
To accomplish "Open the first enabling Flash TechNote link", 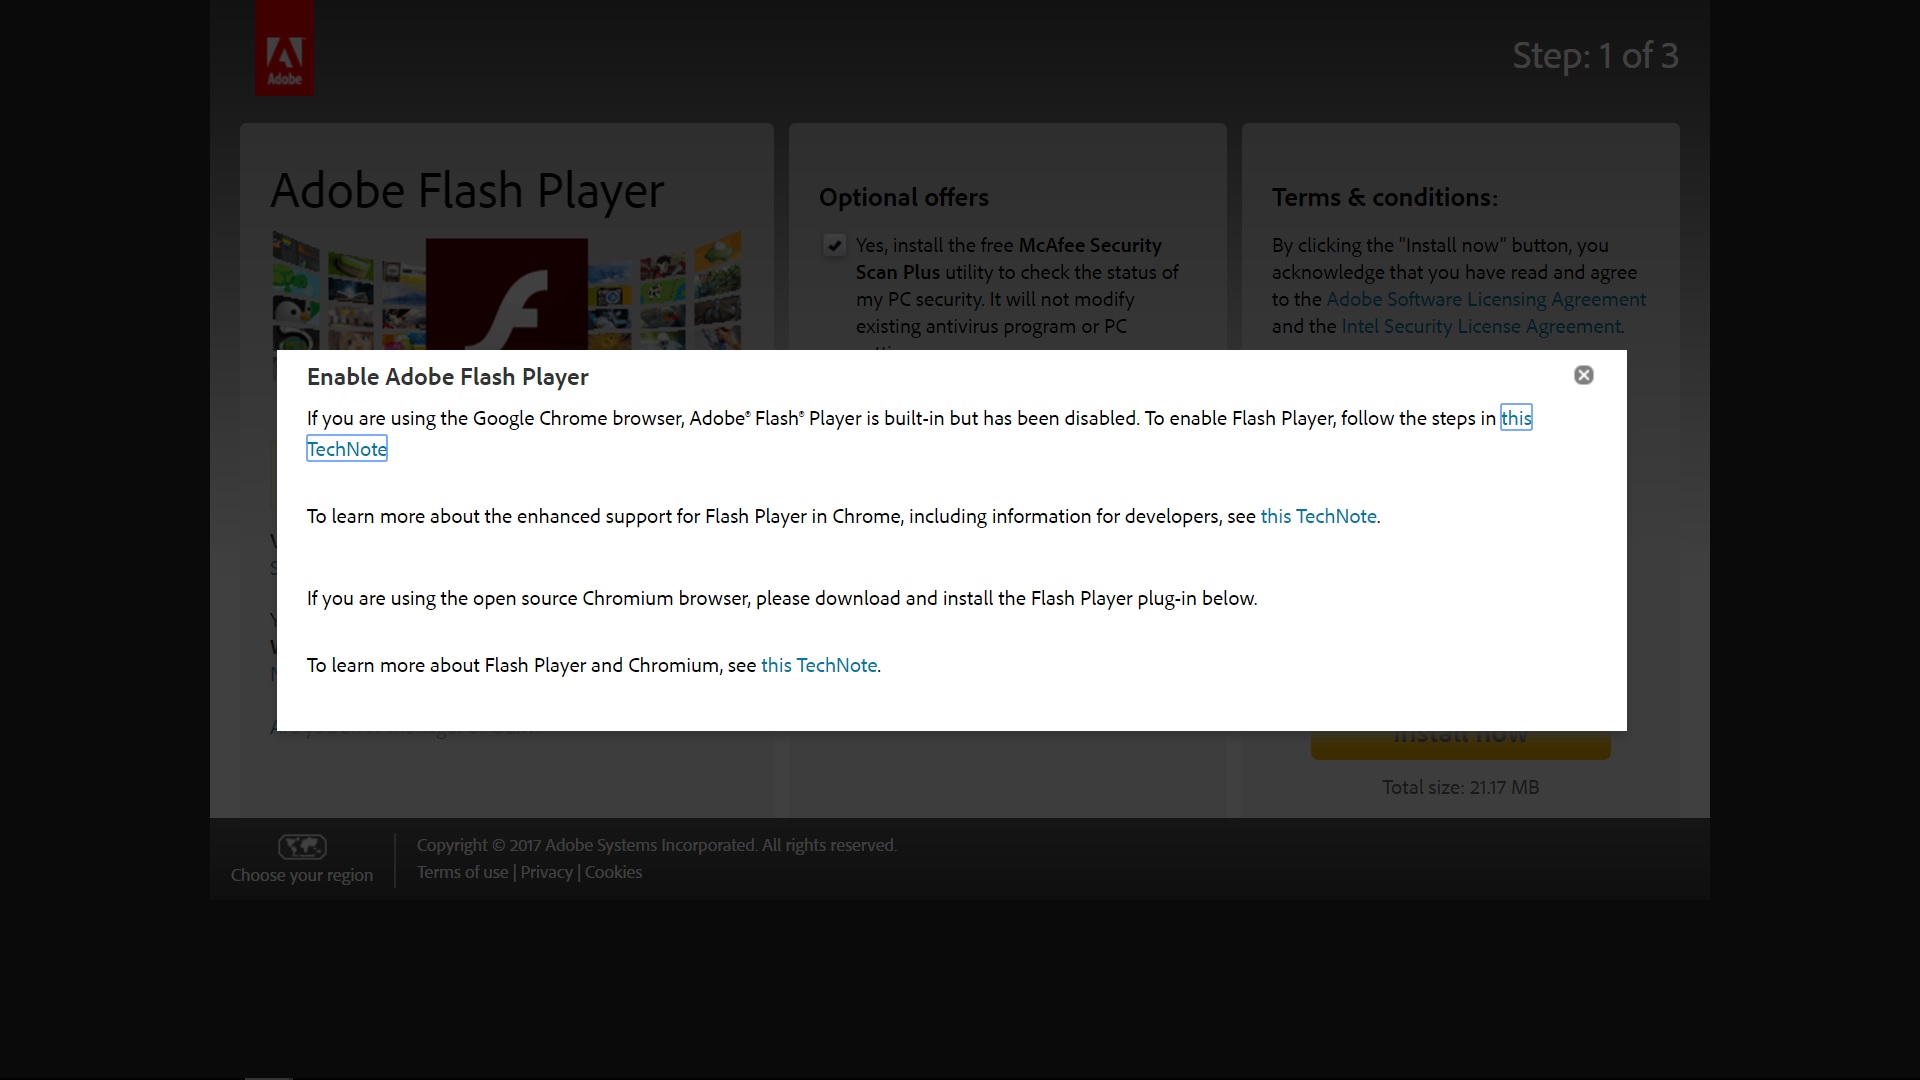I will [x=347, y=448].
